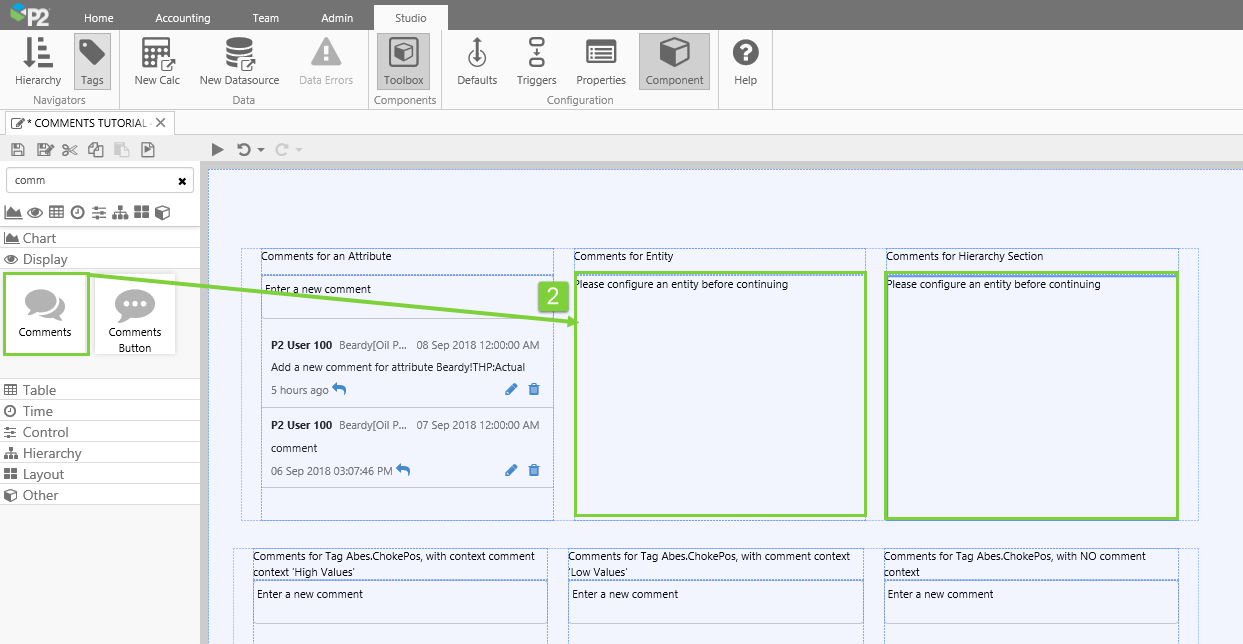Clear the toolbox search with the X button
The width and height of the screenshot is (1243, 644).
(182, 181)
